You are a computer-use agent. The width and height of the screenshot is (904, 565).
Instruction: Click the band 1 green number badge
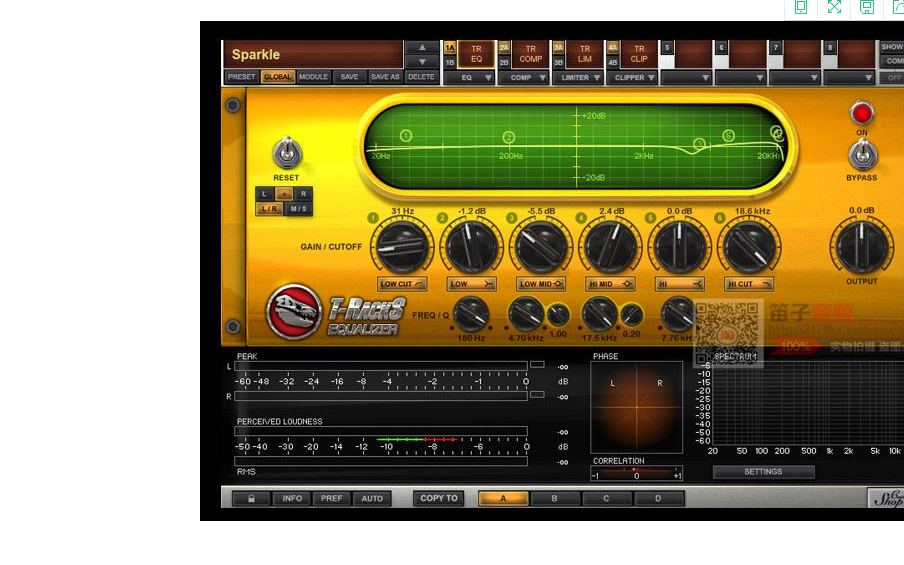click(372, 218)
